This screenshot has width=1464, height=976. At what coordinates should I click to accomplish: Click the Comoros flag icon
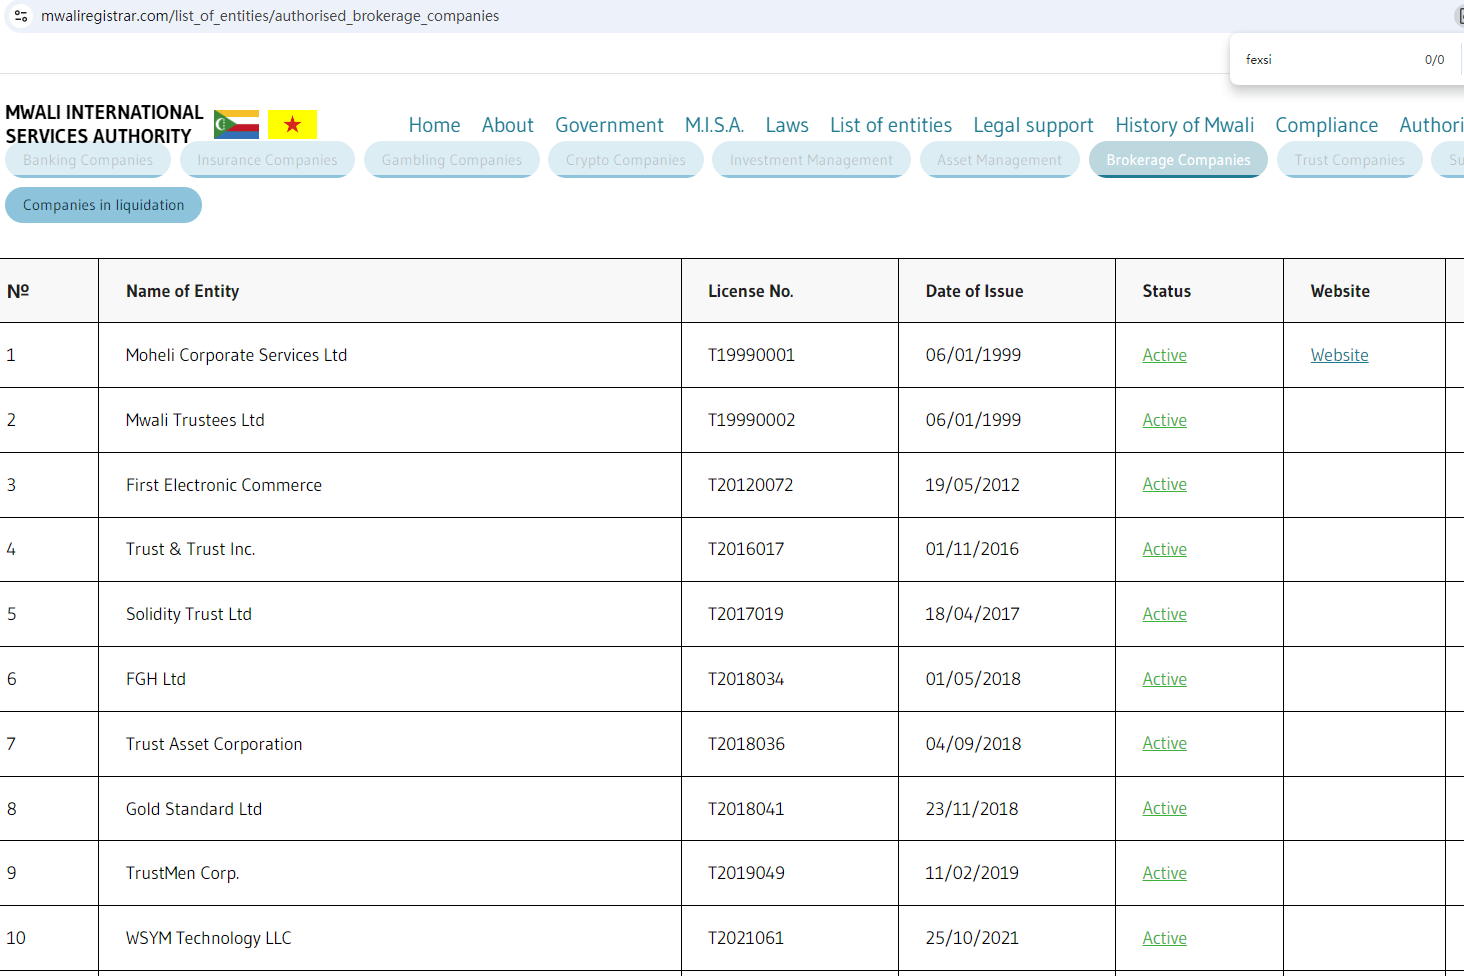[x=236, y=125]
